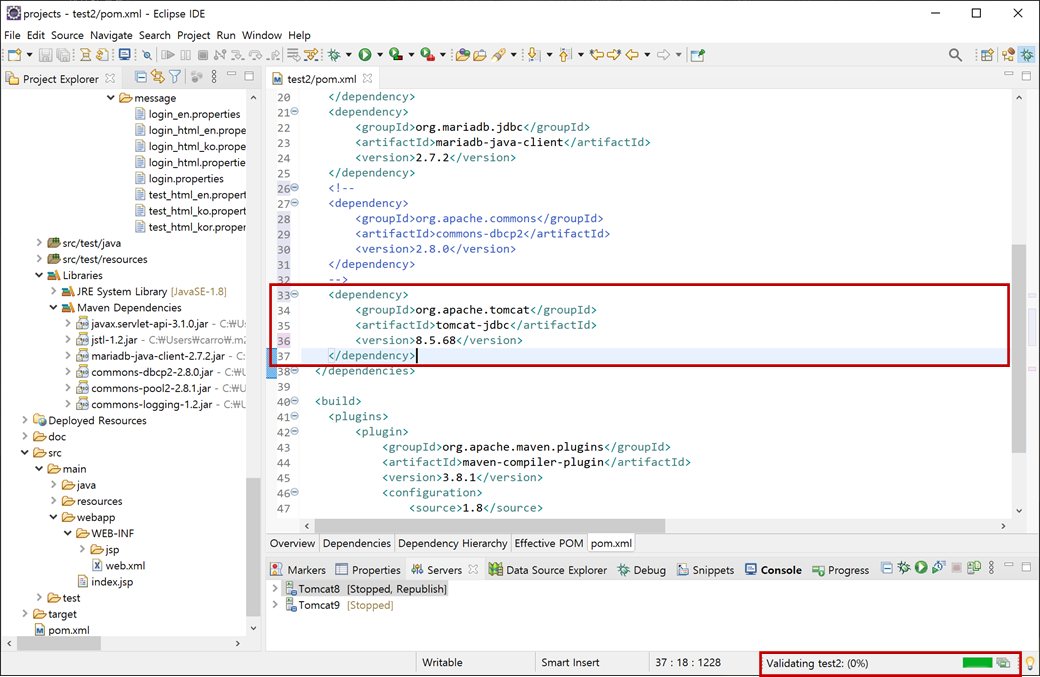Open a terminal with the monitor icon
Screen dimensions: 1040x677
pos(124,55)
